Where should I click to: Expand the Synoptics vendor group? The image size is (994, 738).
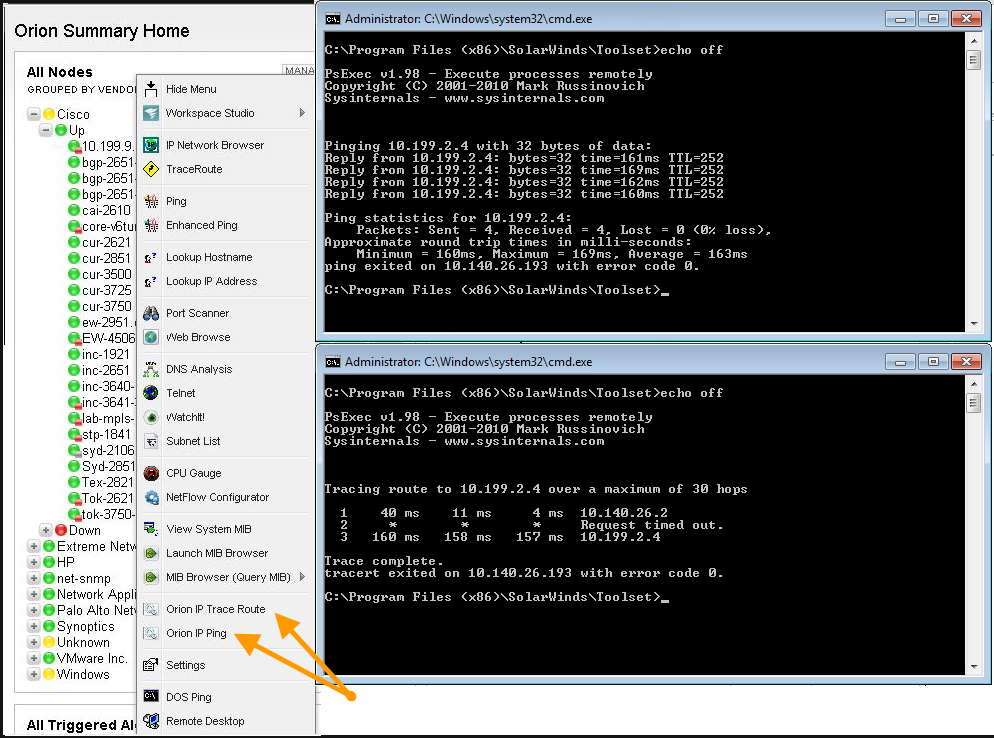34,626
